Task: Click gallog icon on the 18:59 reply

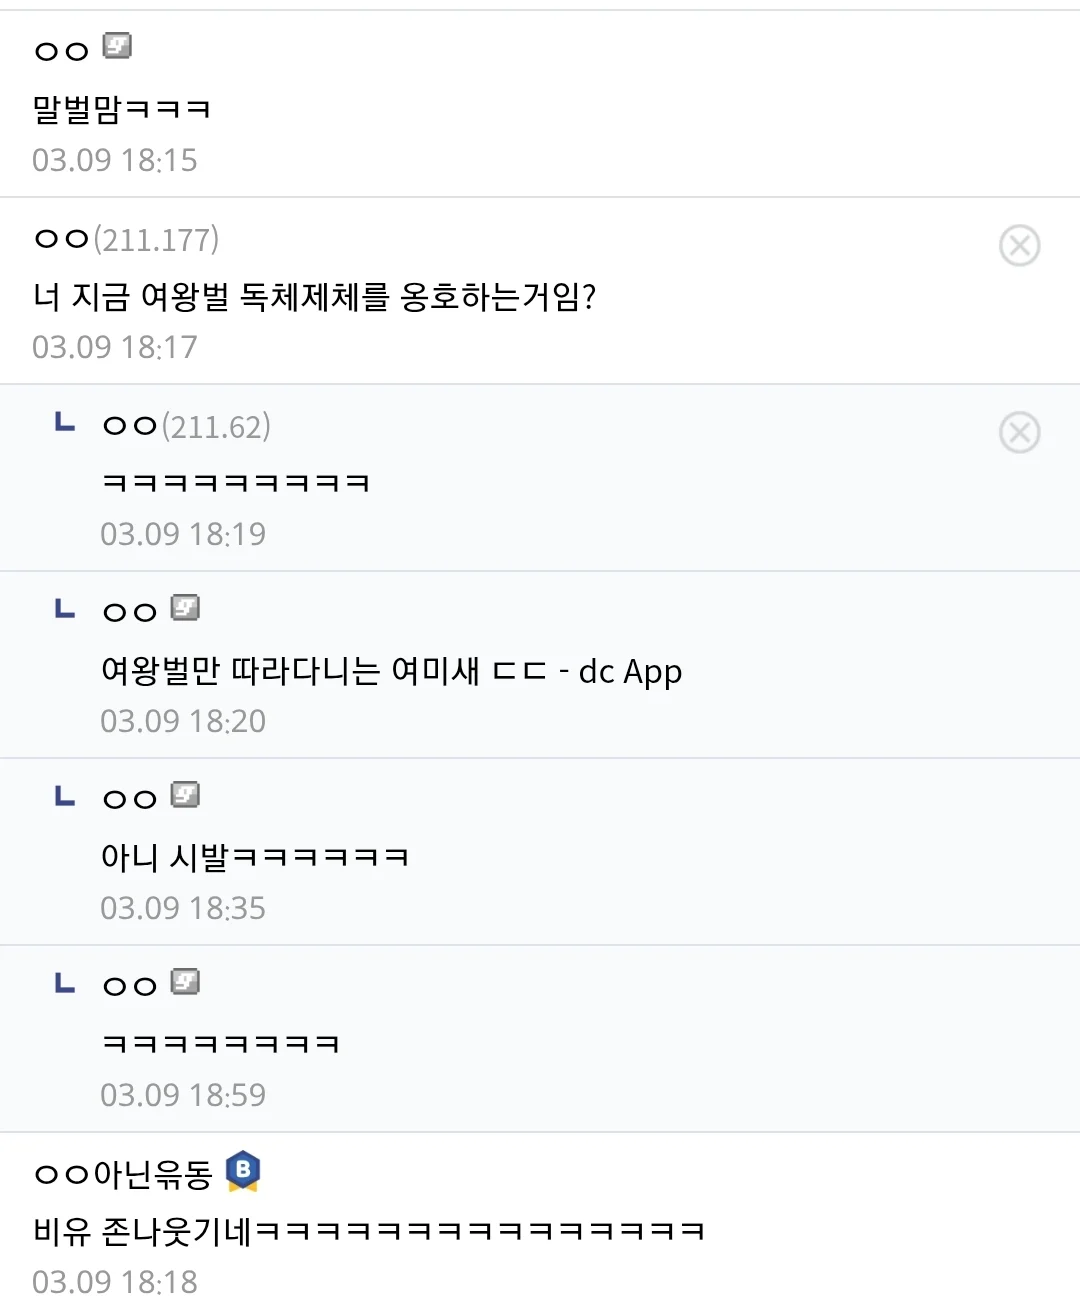Action: click(x=185, y=982)
